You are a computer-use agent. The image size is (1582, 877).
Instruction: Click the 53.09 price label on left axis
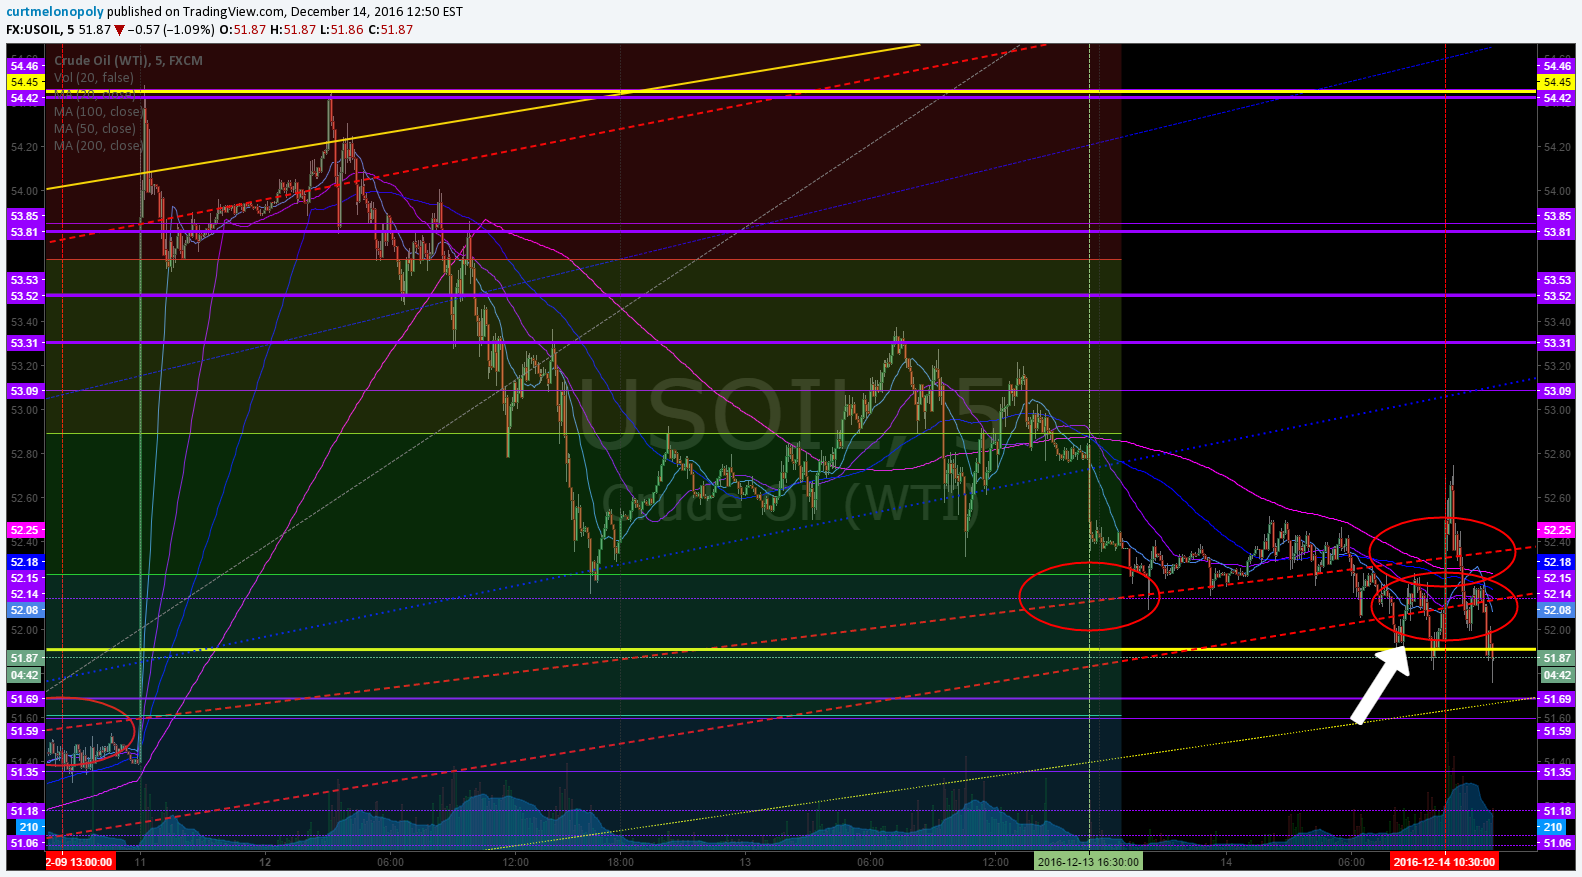point(25,391)
